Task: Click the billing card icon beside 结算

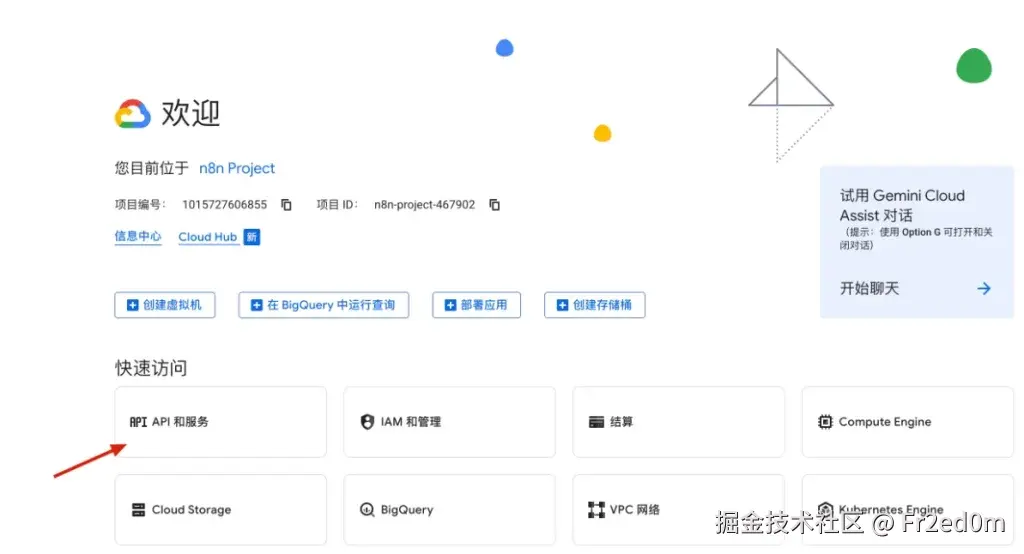Action: click(596, 422)
